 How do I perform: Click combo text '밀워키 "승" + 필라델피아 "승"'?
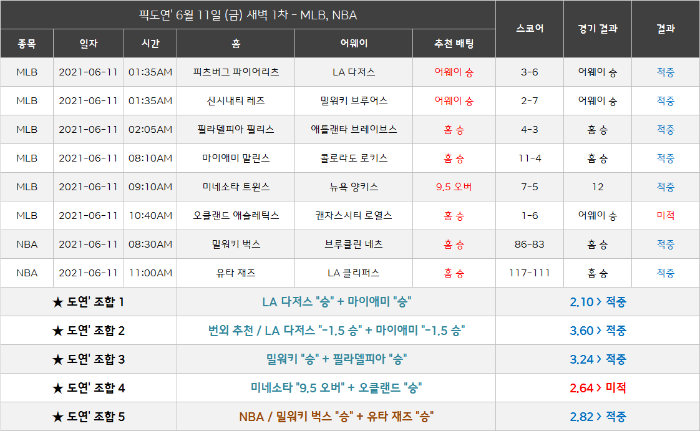(336, 359)
